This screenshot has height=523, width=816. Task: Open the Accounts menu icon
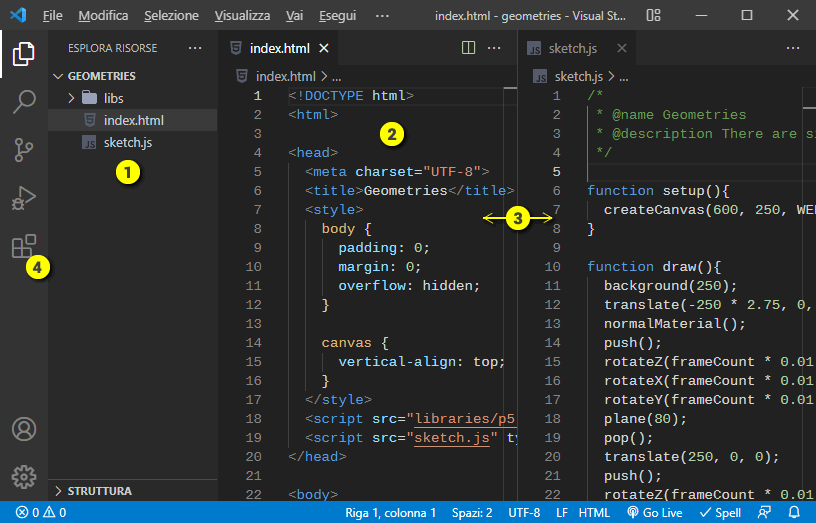(x=23, y=429)
